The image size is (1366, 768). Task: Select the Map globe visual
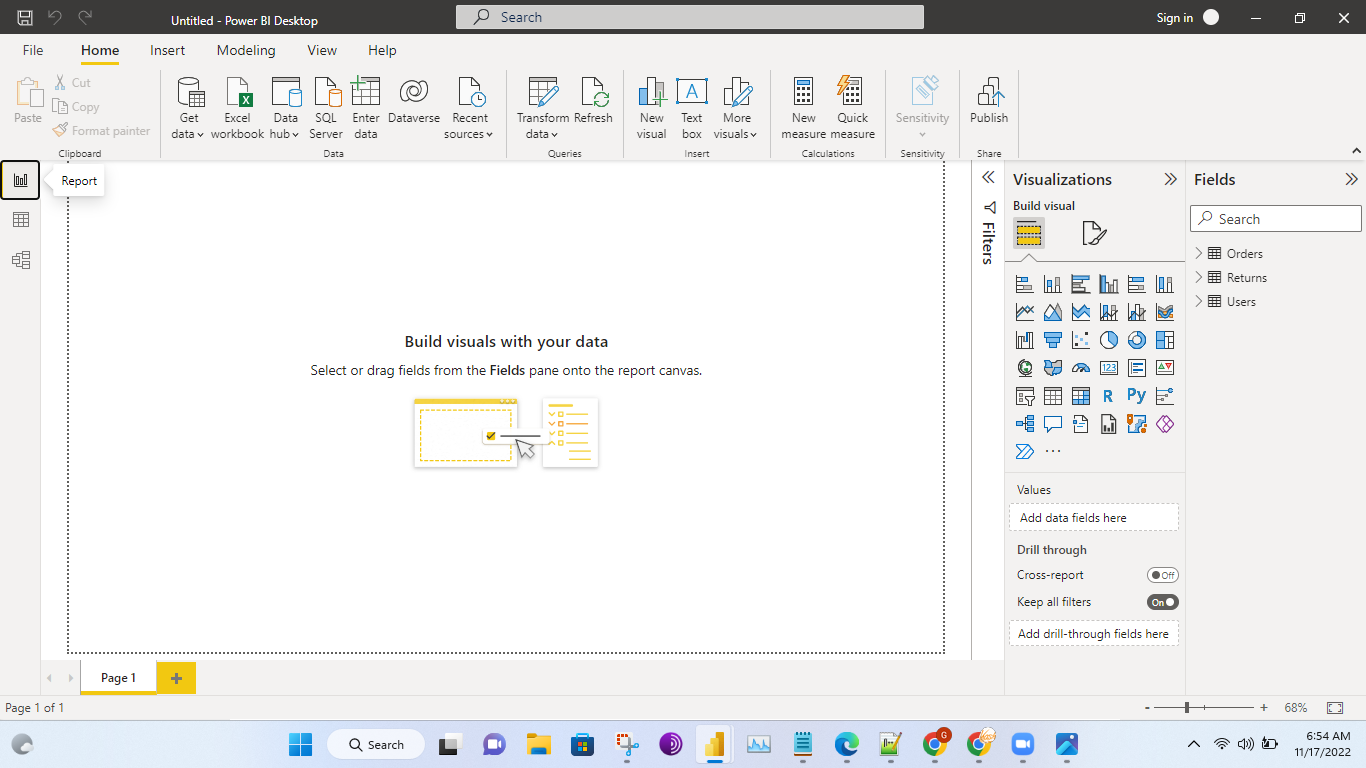(1024, 368)
